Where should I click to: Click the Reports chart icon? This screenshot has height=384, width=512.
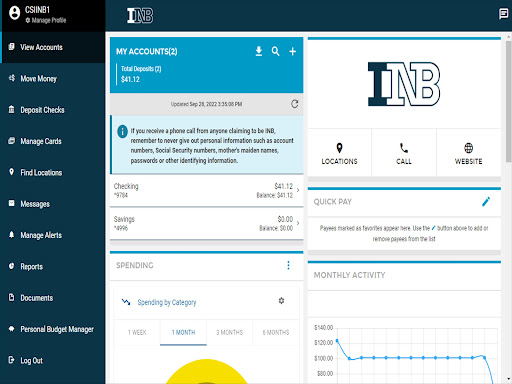point(11,266)
